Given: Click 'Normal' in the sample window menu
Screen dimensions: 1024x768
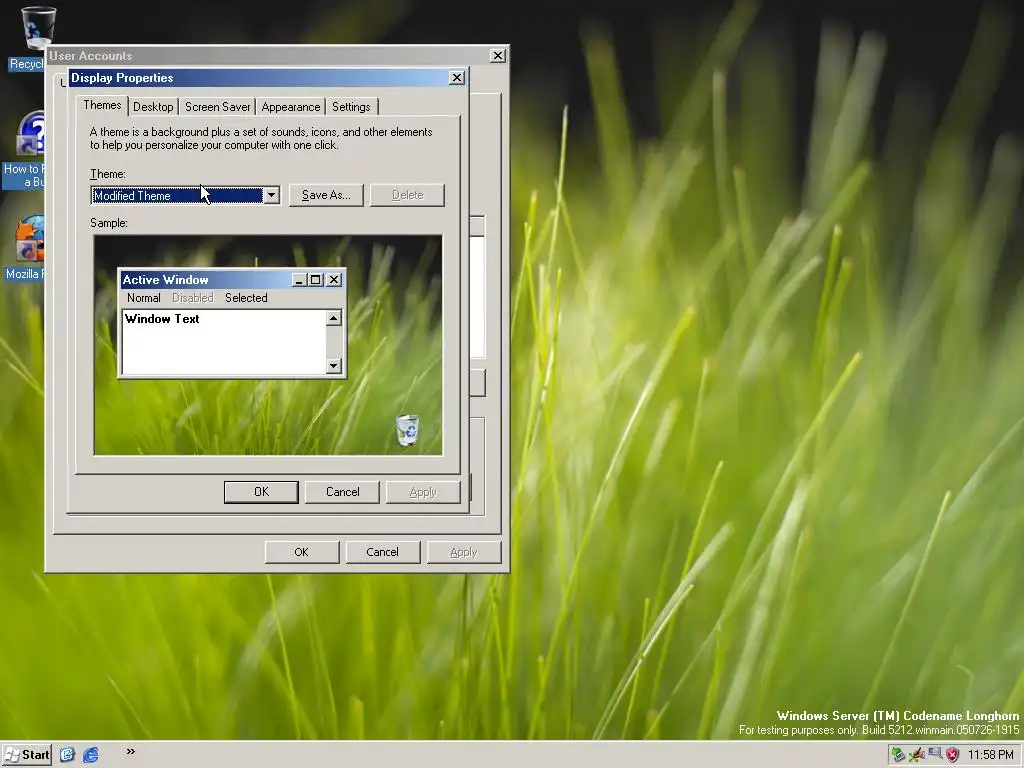Looking at the screenshot, I should click(x=144, y=298).
